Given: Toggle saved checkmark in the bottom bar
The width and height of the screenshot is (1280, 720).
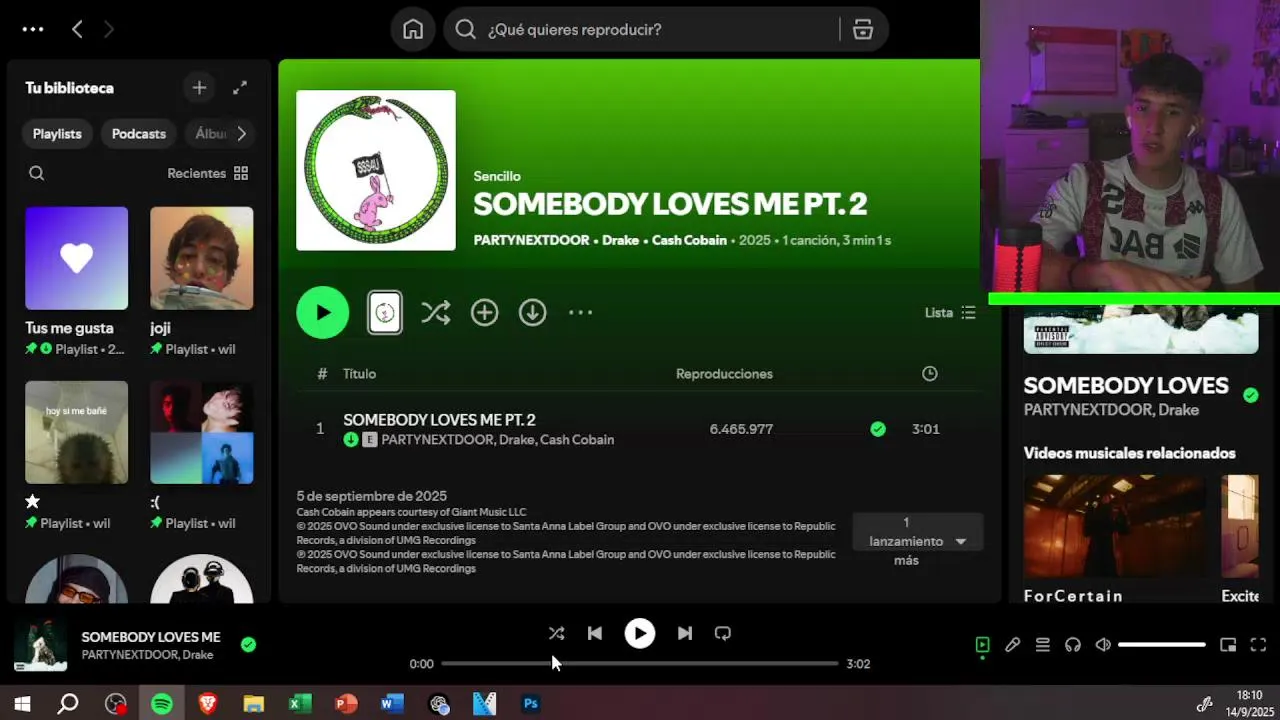Looking at the screenshot, I should [248, 645].
